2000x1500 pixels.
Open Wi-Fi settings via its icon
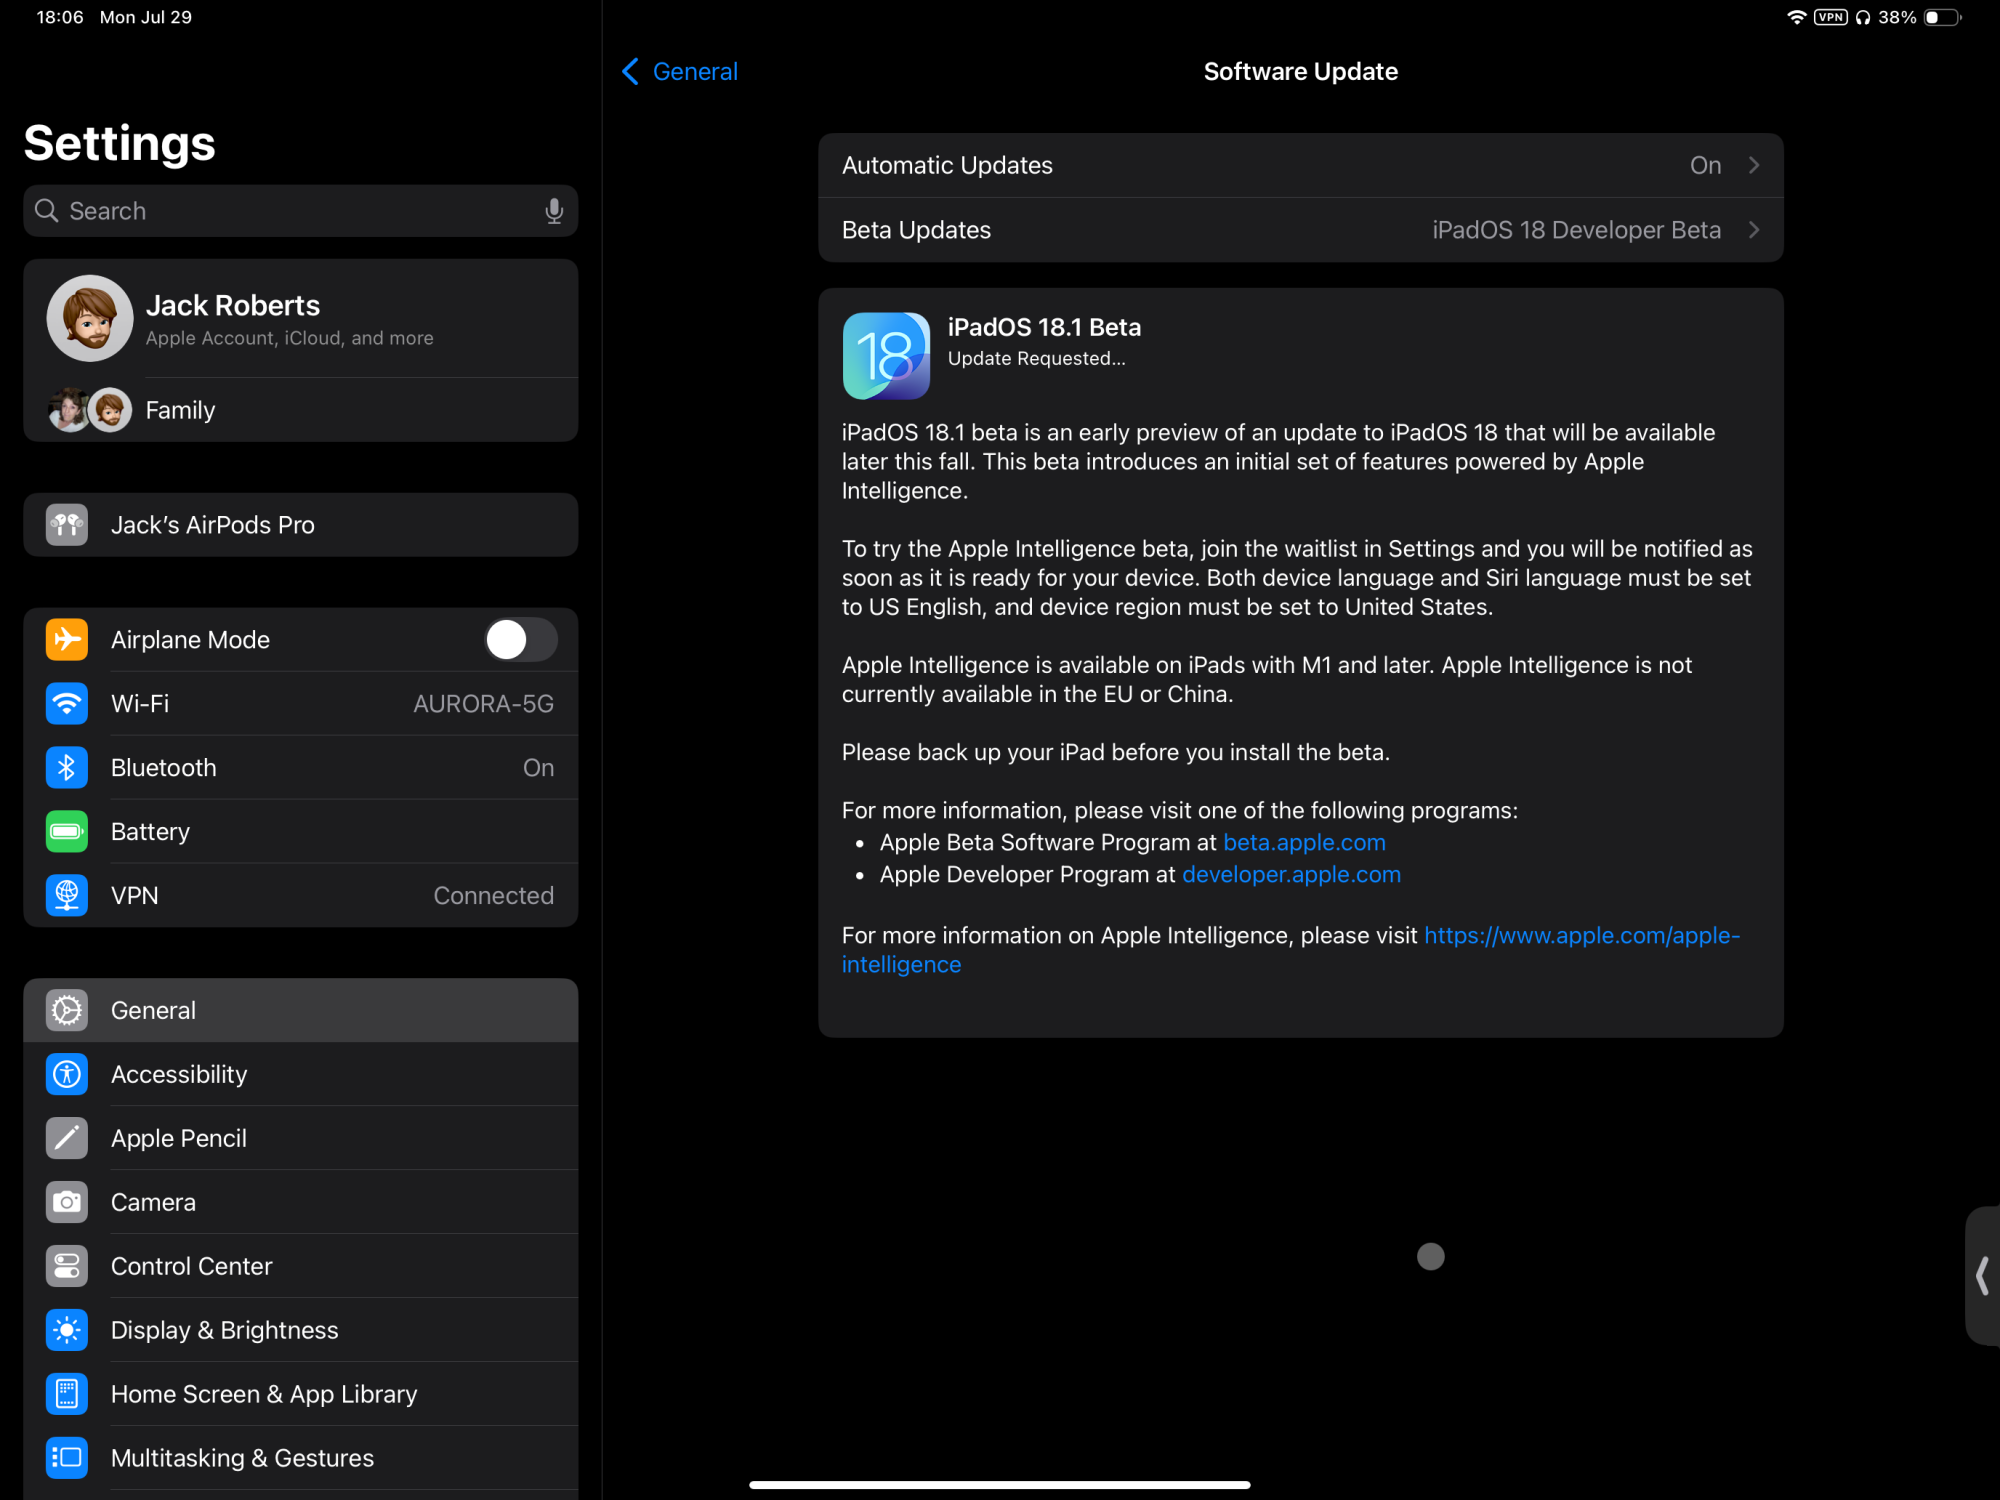point(67,704)
